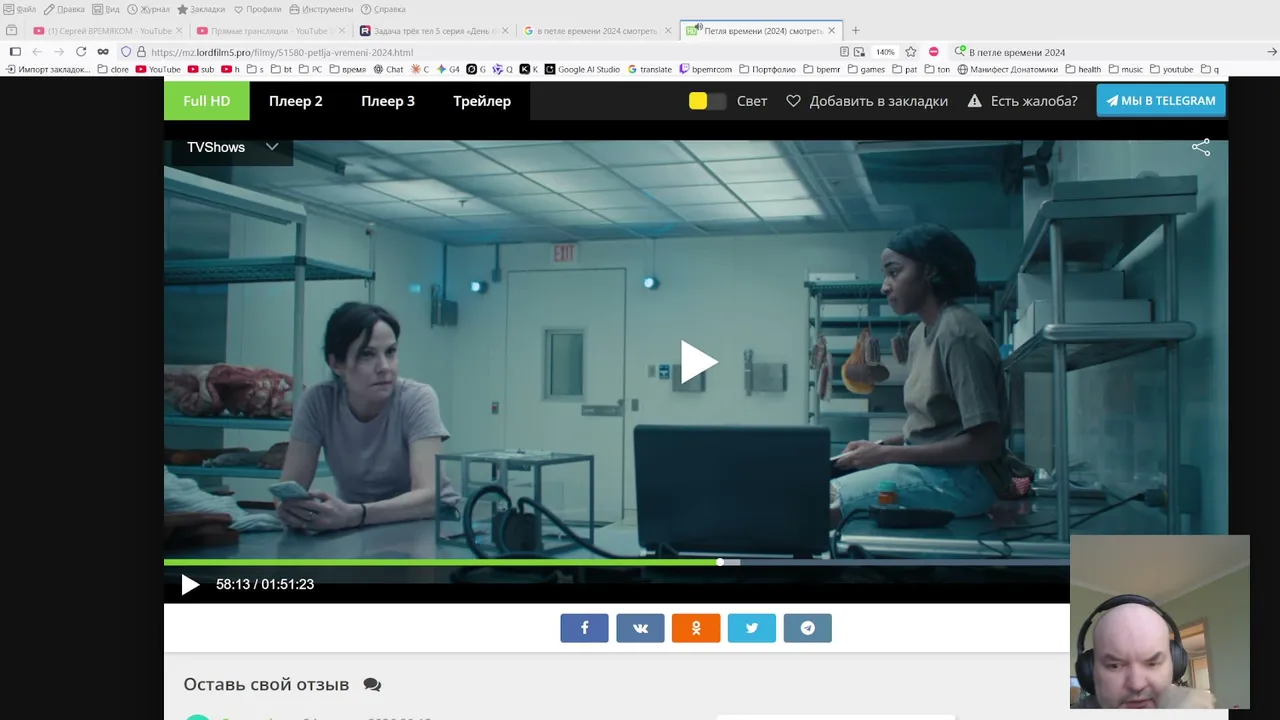Share the film on Twitter
The image size is (1280, 720).
[752, 628]
